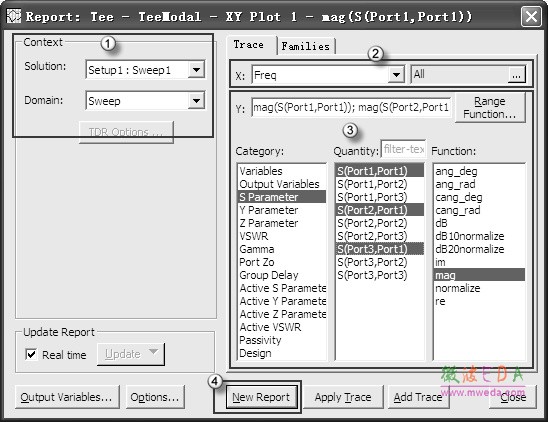Click the app icon in the title bar

click(14, 16)
